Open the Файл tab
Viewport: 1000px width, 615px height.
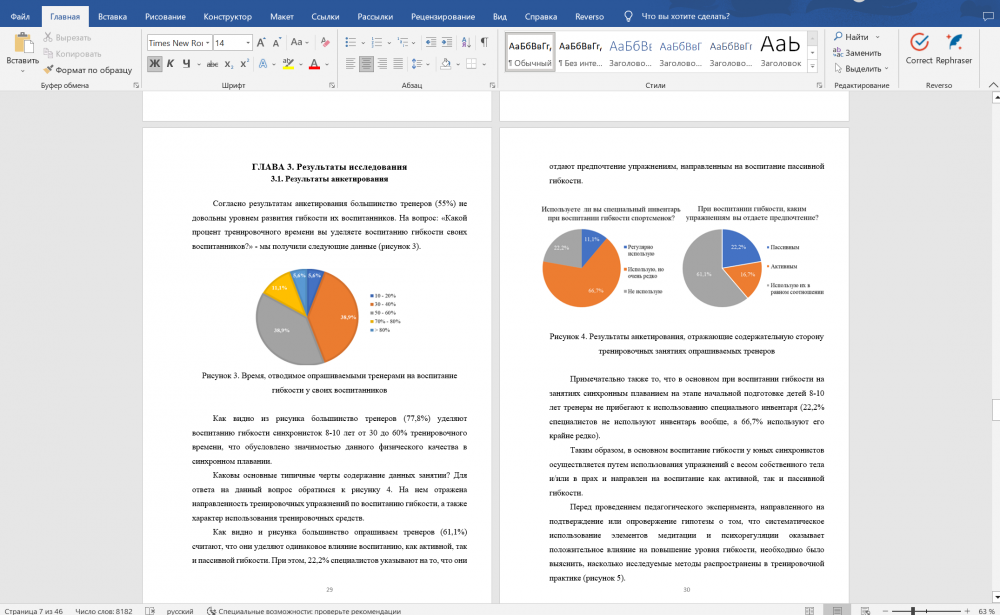tap(20, 17)
